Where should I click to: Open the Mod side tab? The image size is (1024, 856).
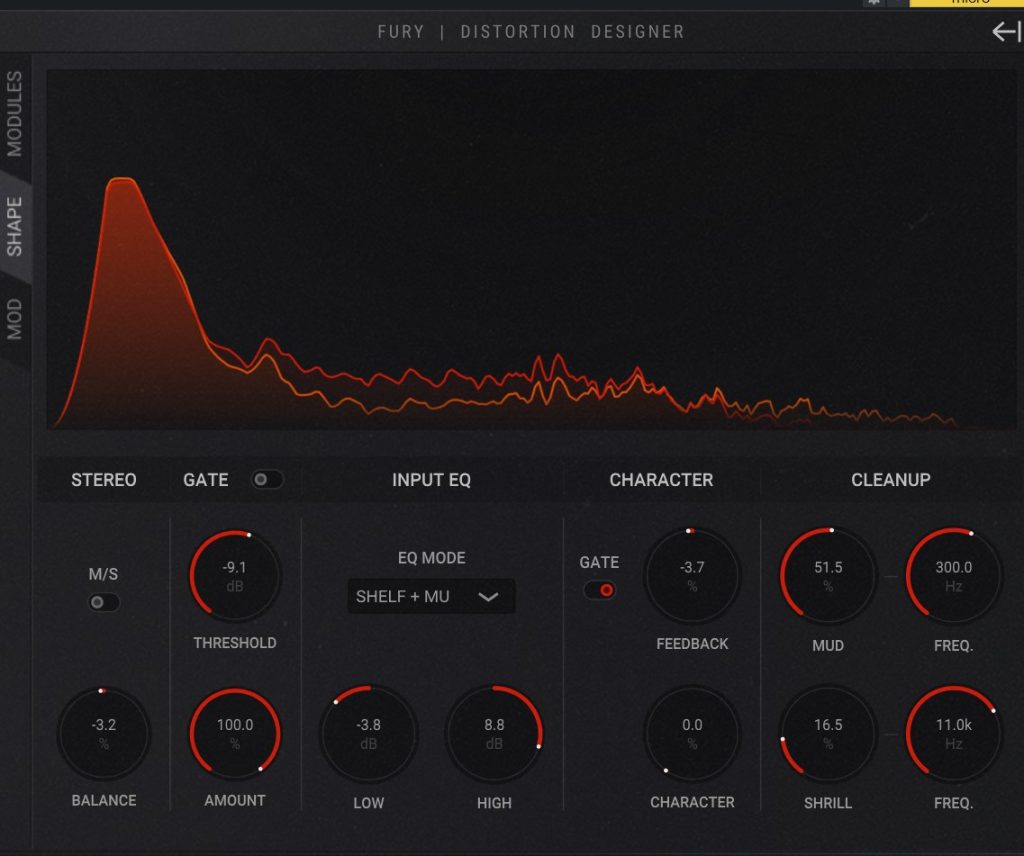tap(15, 319)
